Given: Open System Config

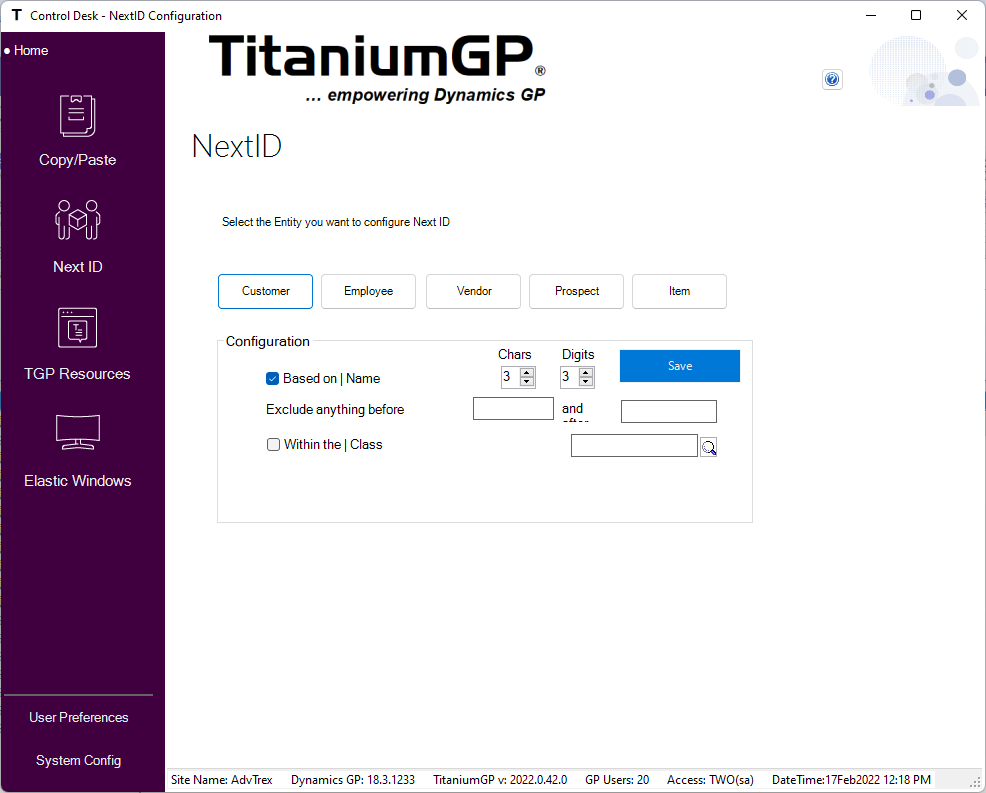Looking at the screenshot, I should 79,760.
